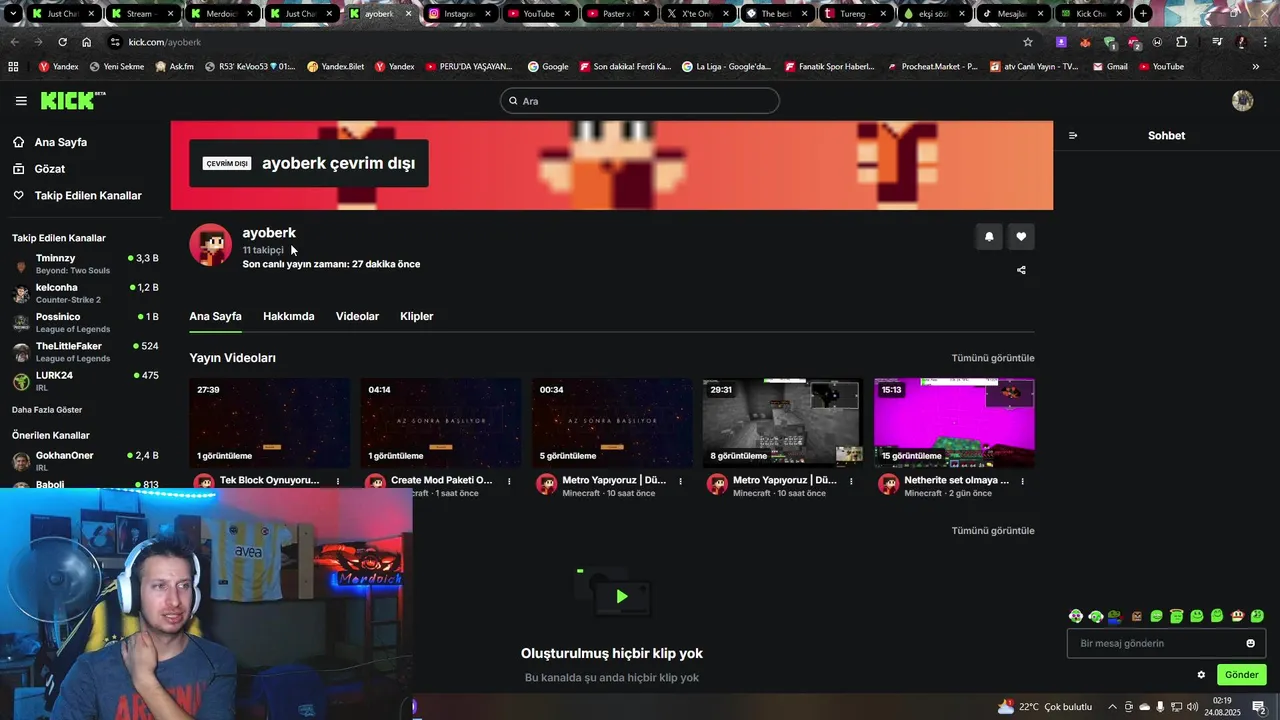Switch to Klipler tab

(x=416, y=316)
